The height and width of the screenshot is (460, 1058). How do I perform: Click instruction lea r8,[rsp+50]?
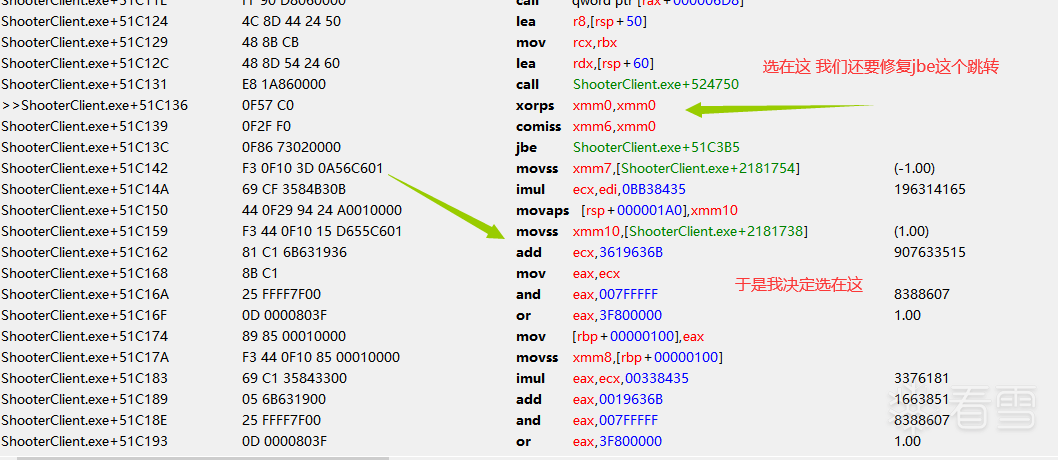[x=582, y=22]
